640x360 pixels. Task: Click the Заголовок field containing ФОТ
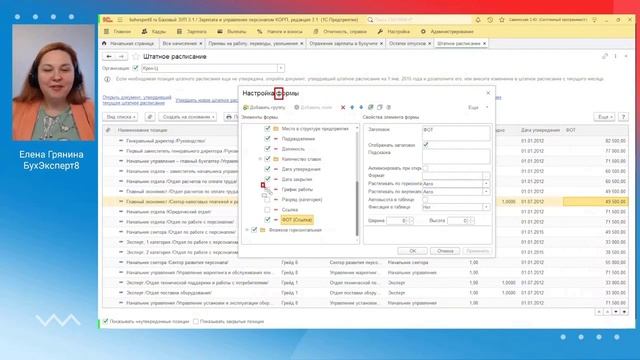point(456,133)
